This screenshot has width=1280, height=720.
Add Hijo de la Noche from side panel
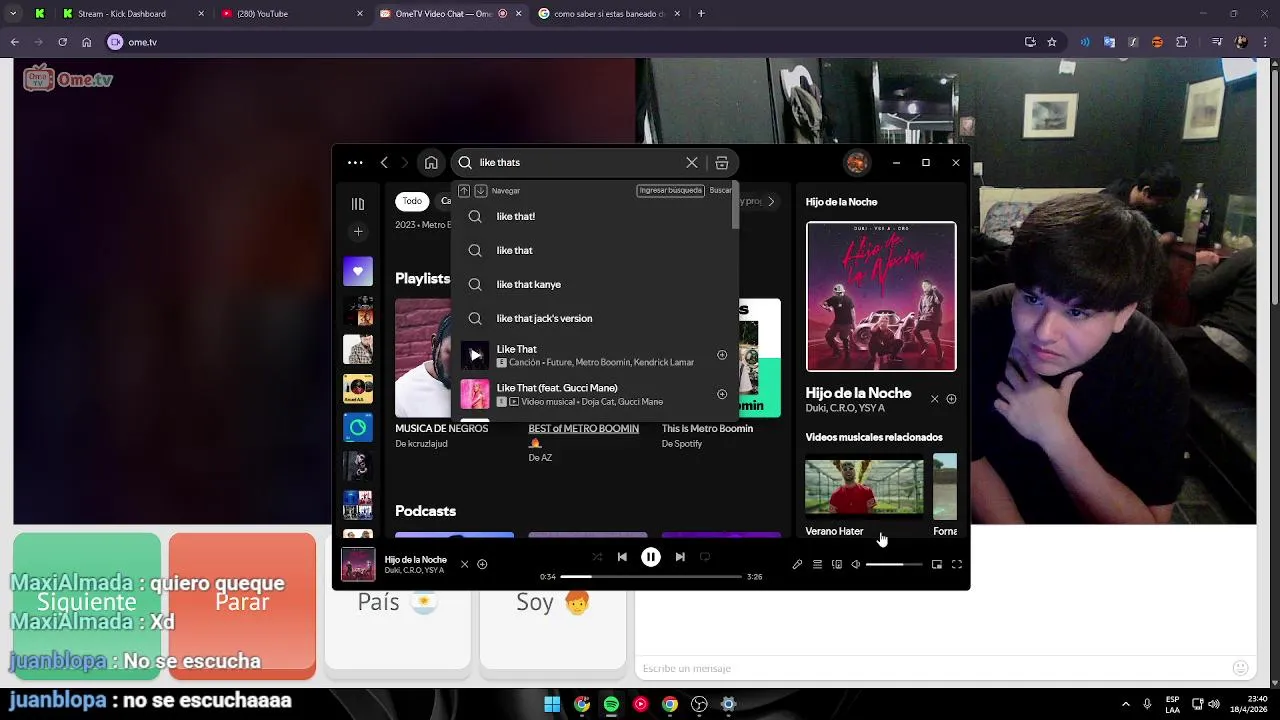click(951, 399)
